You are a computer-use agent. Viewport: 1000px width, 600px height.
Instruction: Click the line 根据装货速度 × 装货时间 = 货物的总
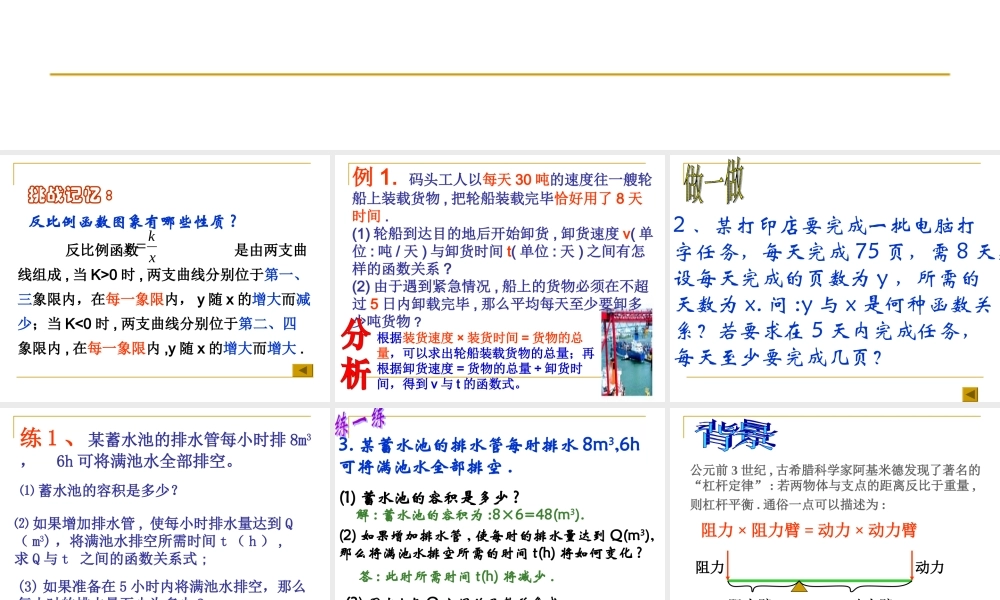pyautogui.click(x=480, y=338)
